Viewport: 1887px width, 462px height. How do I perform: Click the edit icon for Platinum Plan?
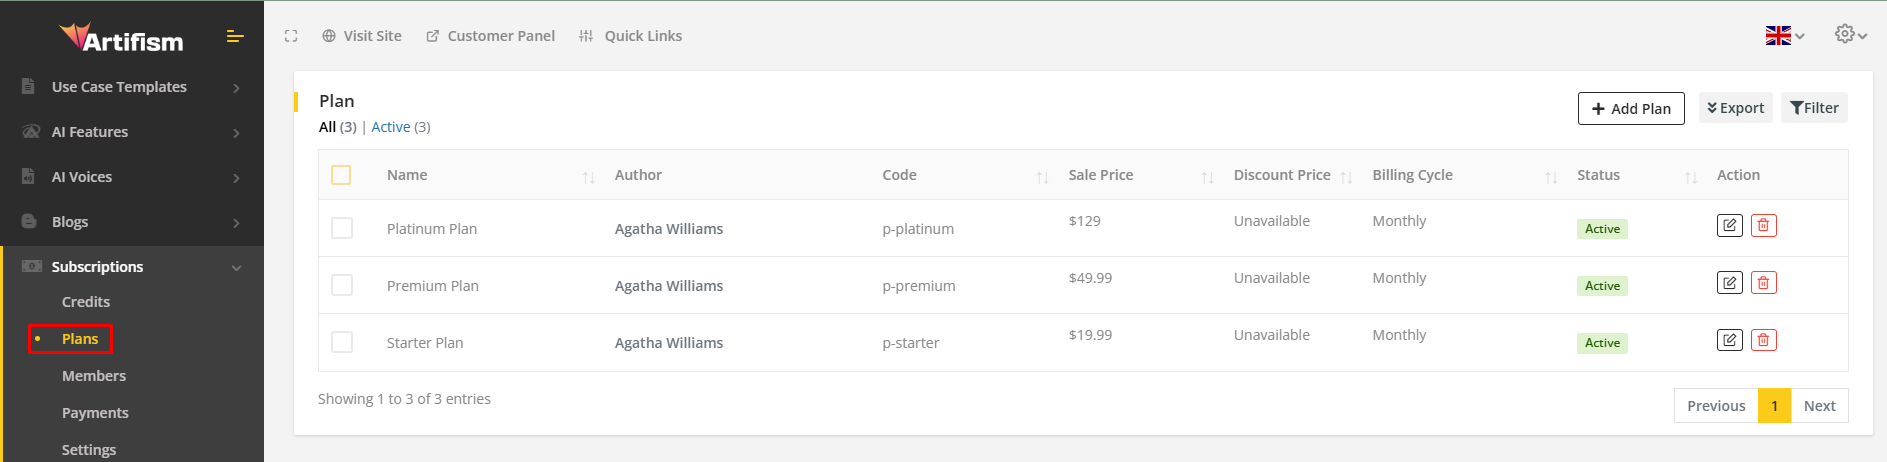tap(1729, 226)
